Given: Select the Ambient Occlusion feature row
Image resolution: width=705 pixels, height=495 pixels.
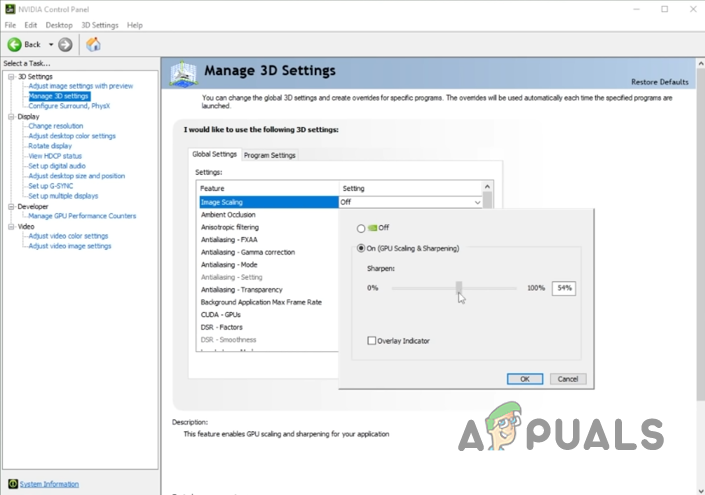Looking at the screenshot, I should pyautogui.click(x=268, y=215).
